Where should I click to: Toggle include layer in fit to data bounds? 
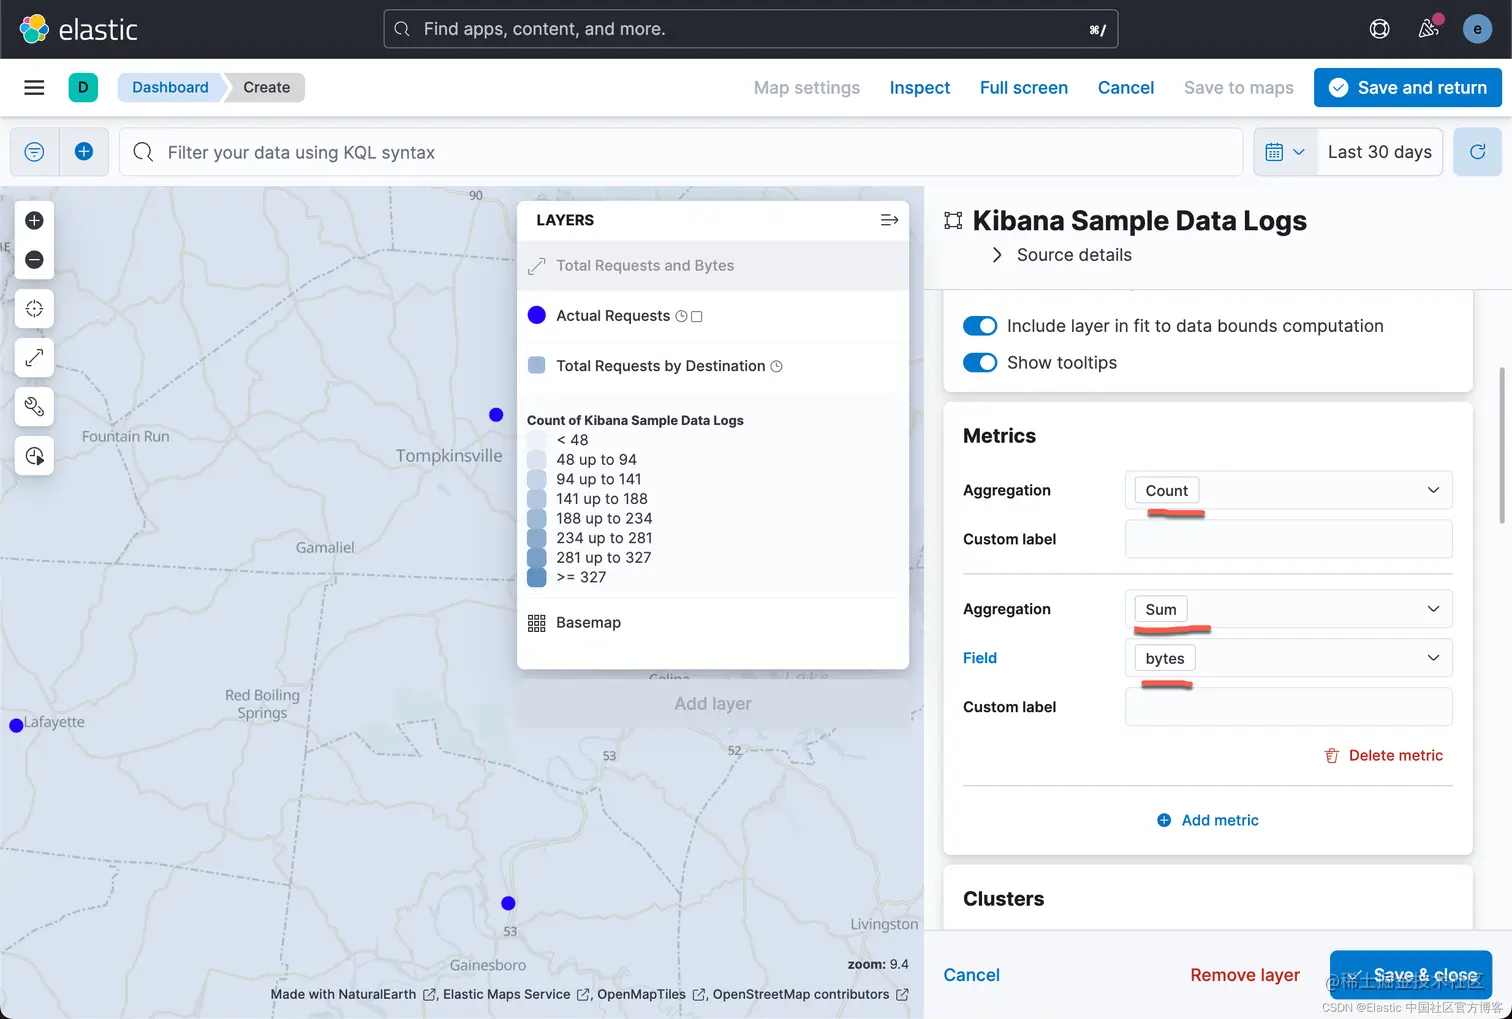point(980,326)
